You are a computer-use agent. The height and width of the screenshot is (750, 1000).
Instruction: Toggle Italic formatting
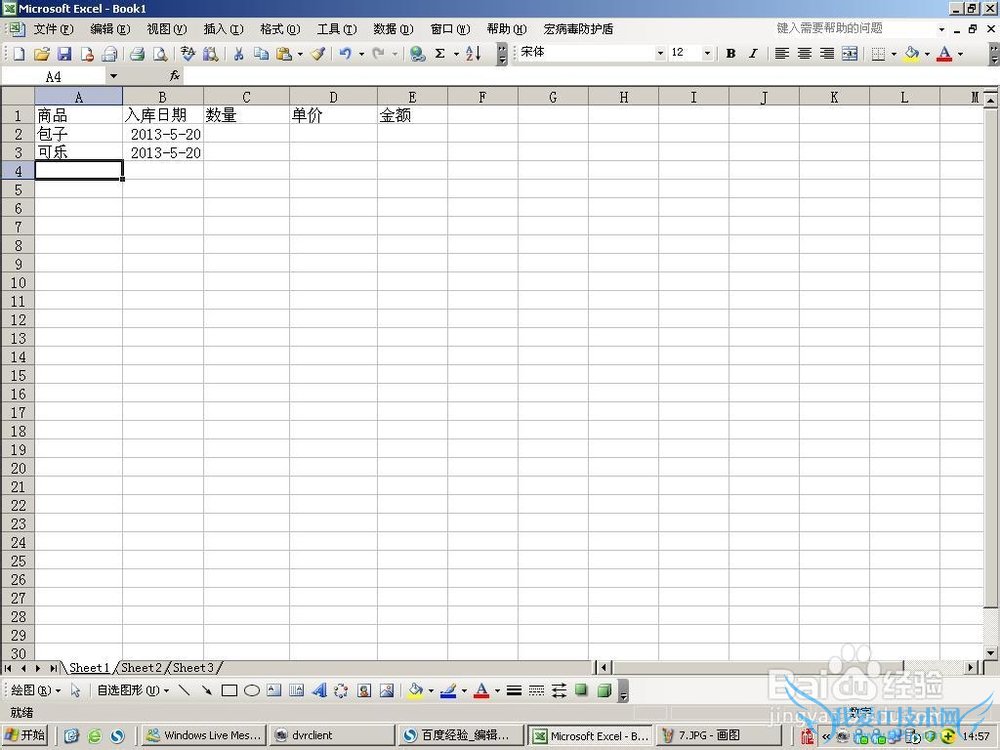click(753, 54)
